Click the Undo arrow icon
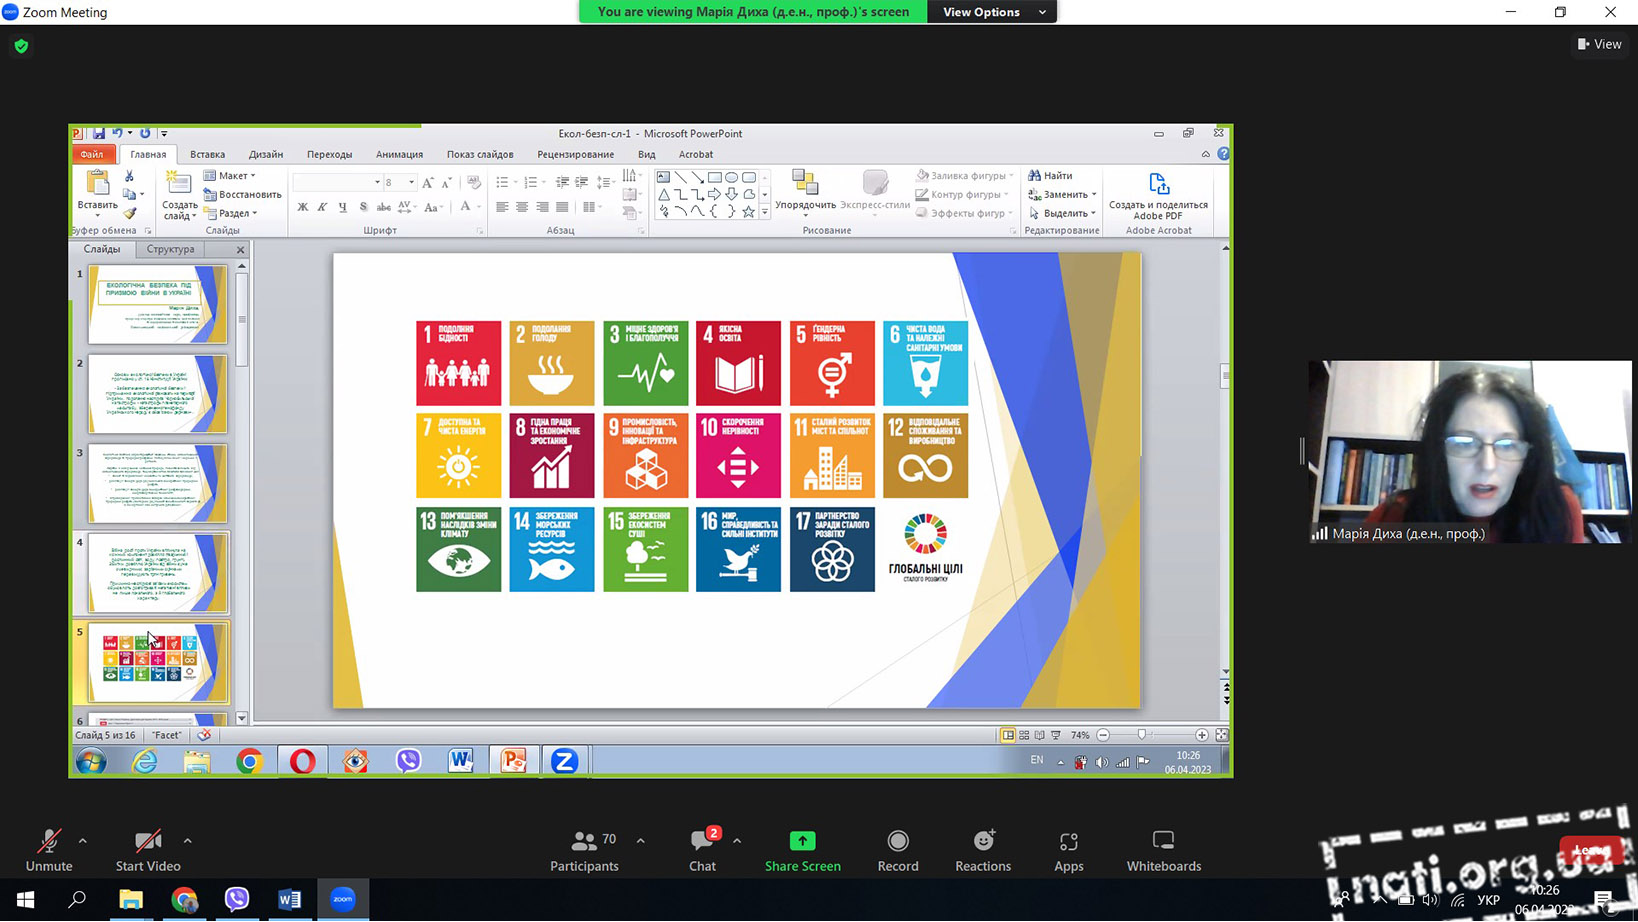Viewport: 1638px width, 922px height. click(x=117, y=133)
